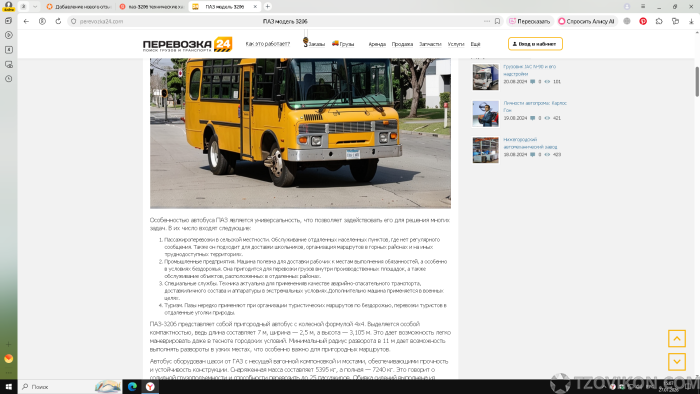Bookmark this page with the bookmark icon
The width and height of the screenshot is (700, 394).
497,21
